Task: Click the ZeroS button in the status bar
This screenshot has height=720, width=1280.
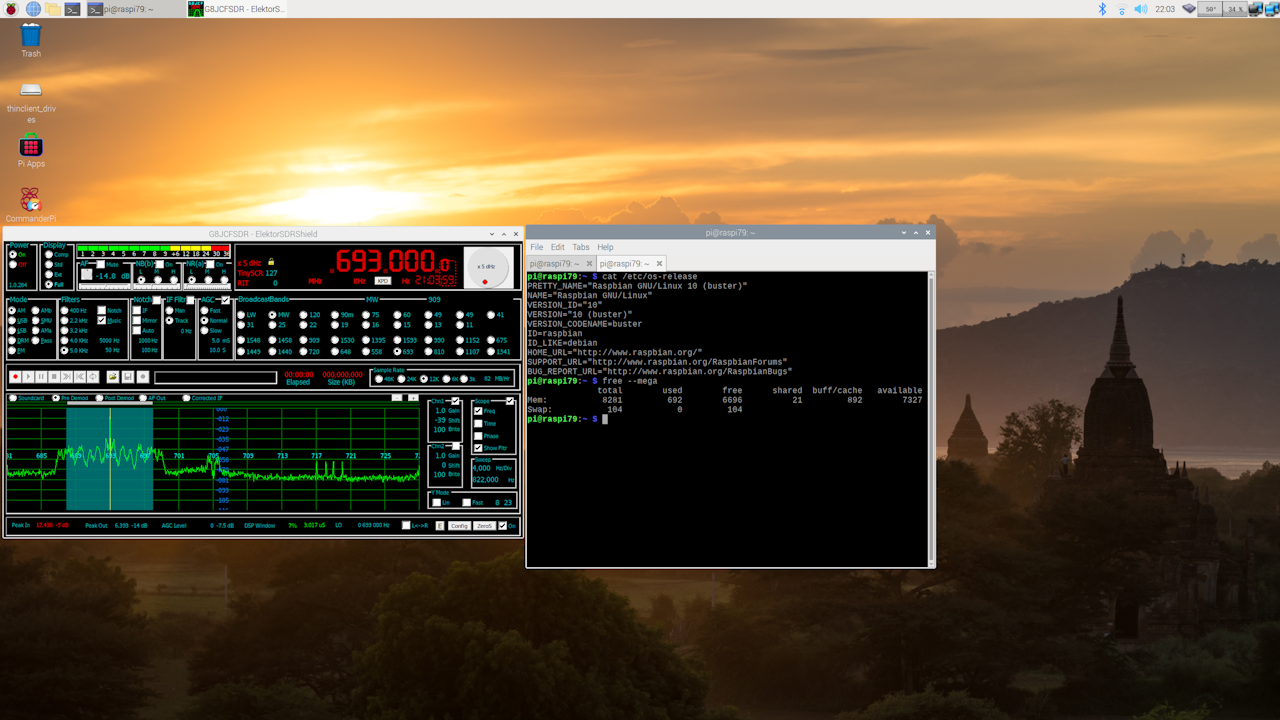Action: click(x=485, y=526)
